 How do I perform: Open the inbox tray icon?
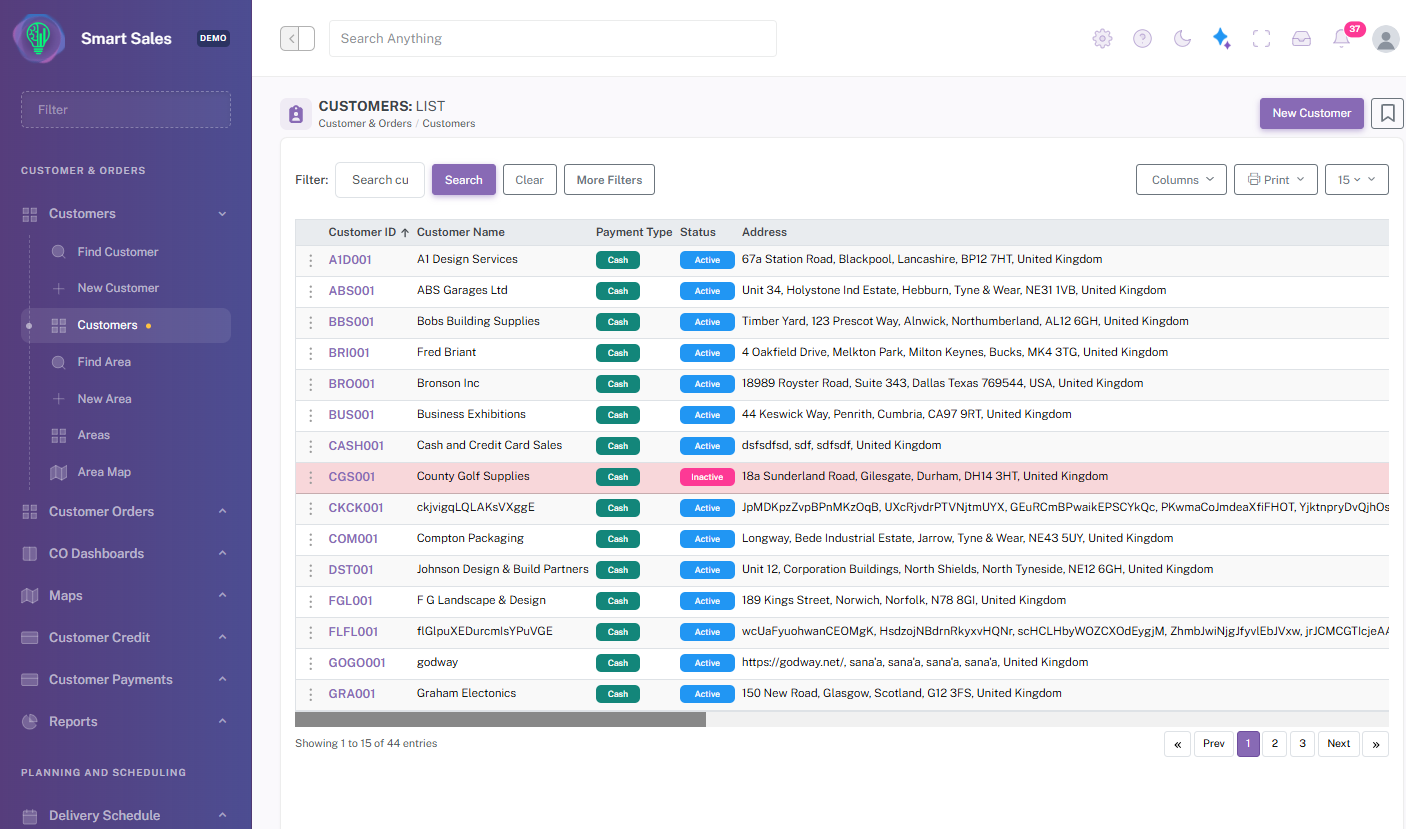point(1301,38)
